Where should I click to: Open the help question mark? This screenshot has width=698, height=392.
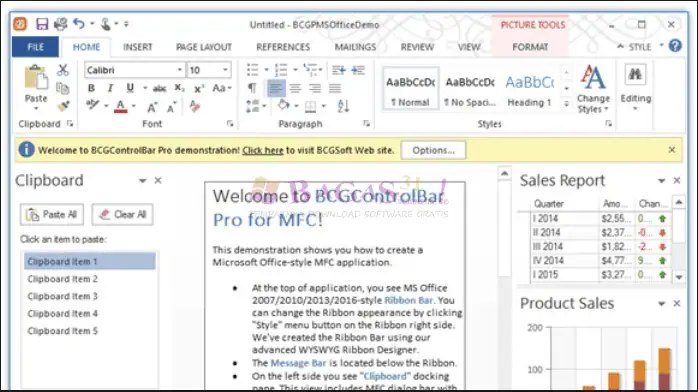[x=675, y=46]
